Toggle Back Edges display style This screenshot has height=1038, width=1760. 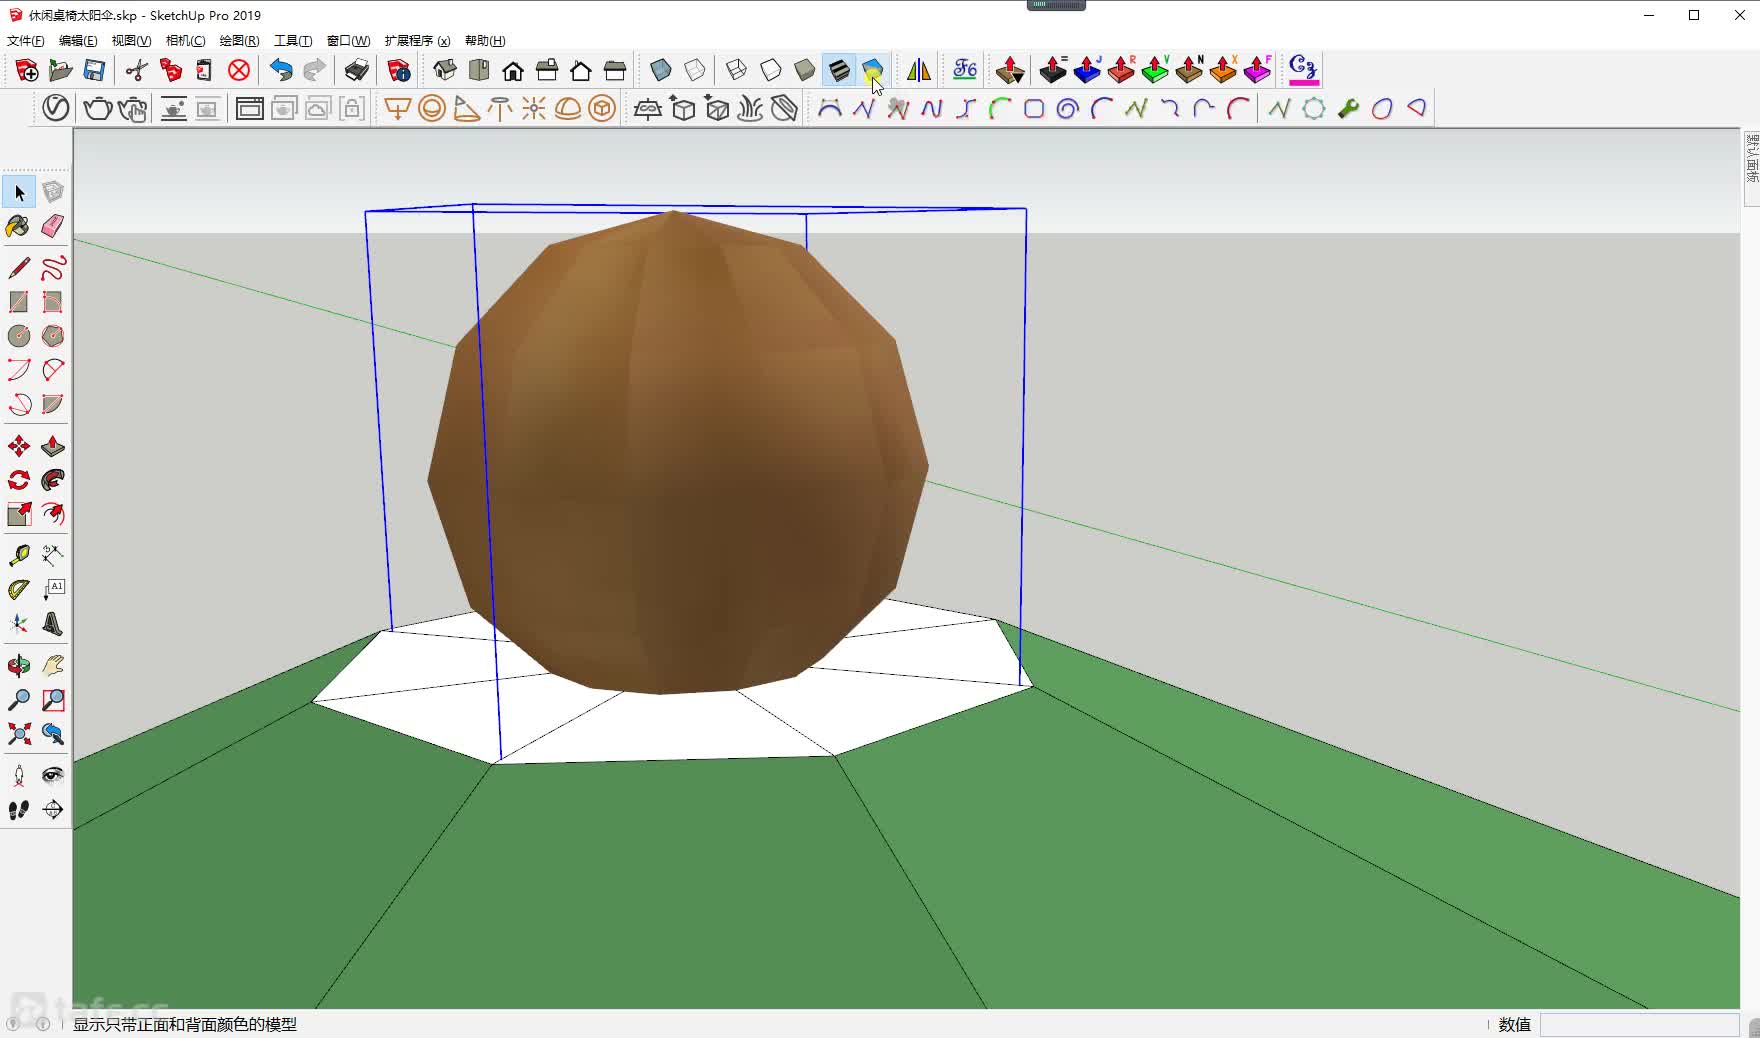pyautogui.click(x=695, y=70)
